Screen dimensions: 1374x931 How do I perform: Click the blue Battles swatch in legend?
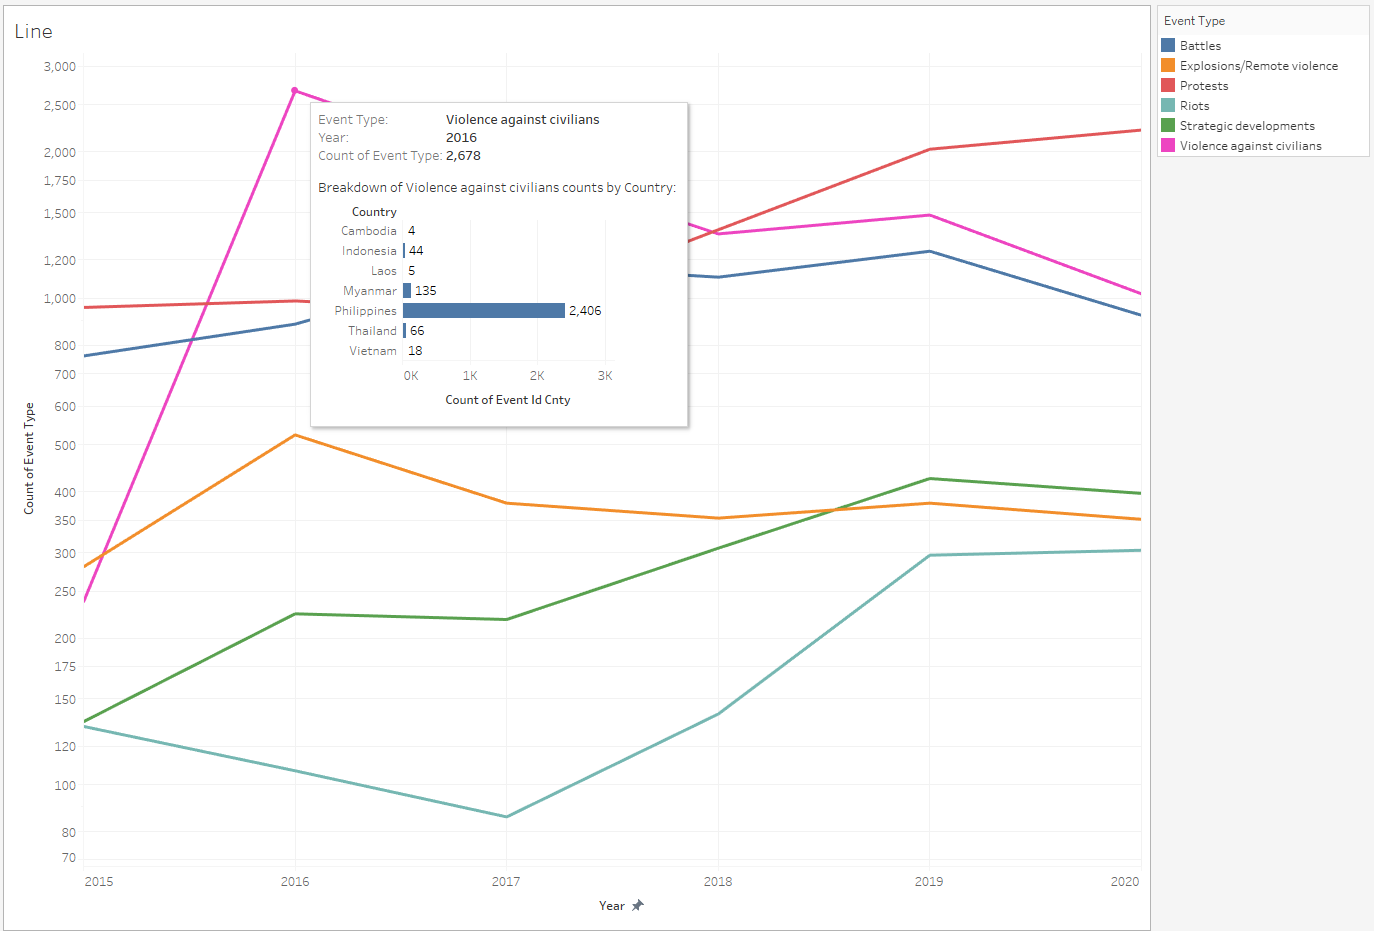click(1168, 46)
